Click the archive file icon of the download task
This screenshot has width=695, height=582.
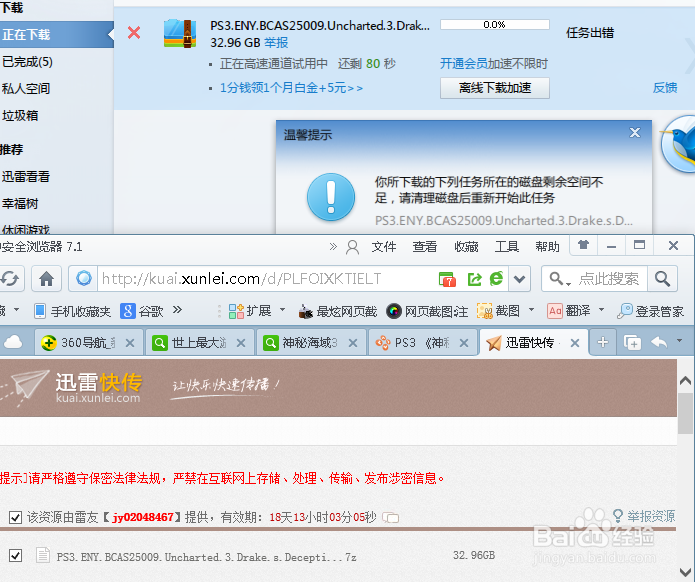click(180, 34)
